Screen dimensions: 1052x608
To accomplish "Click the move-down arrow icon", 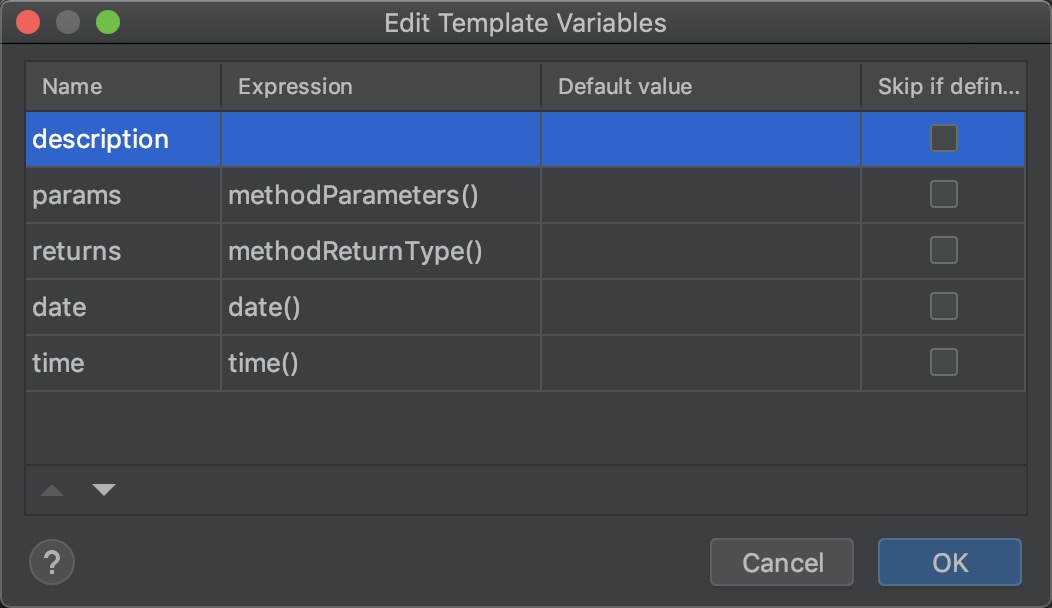I will (x=104, y=490).
